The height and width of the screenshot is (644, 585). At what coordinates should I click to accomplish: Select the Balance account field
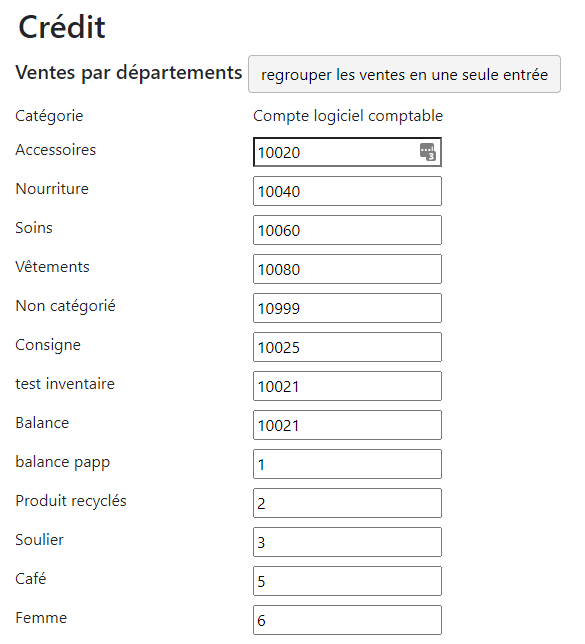[x=347, y=425]
